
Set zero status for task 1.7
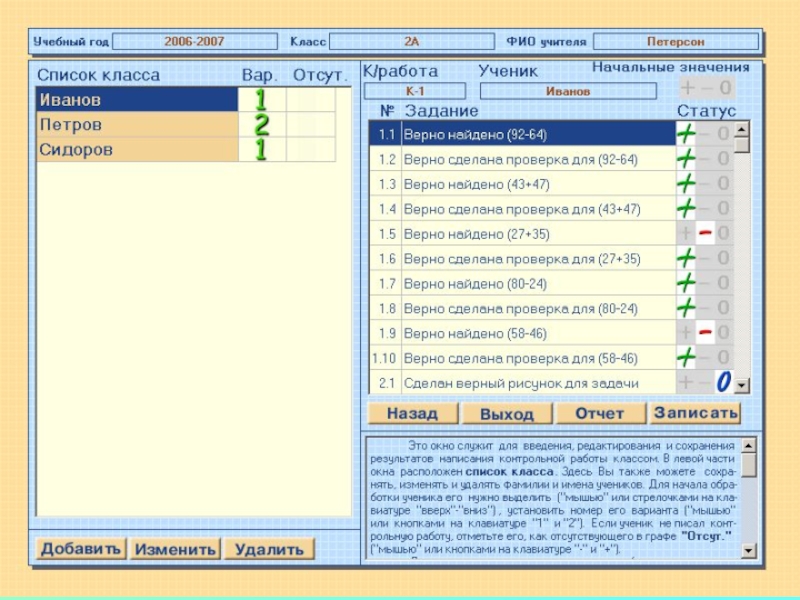pyautogui.click(x=723, y=283)
